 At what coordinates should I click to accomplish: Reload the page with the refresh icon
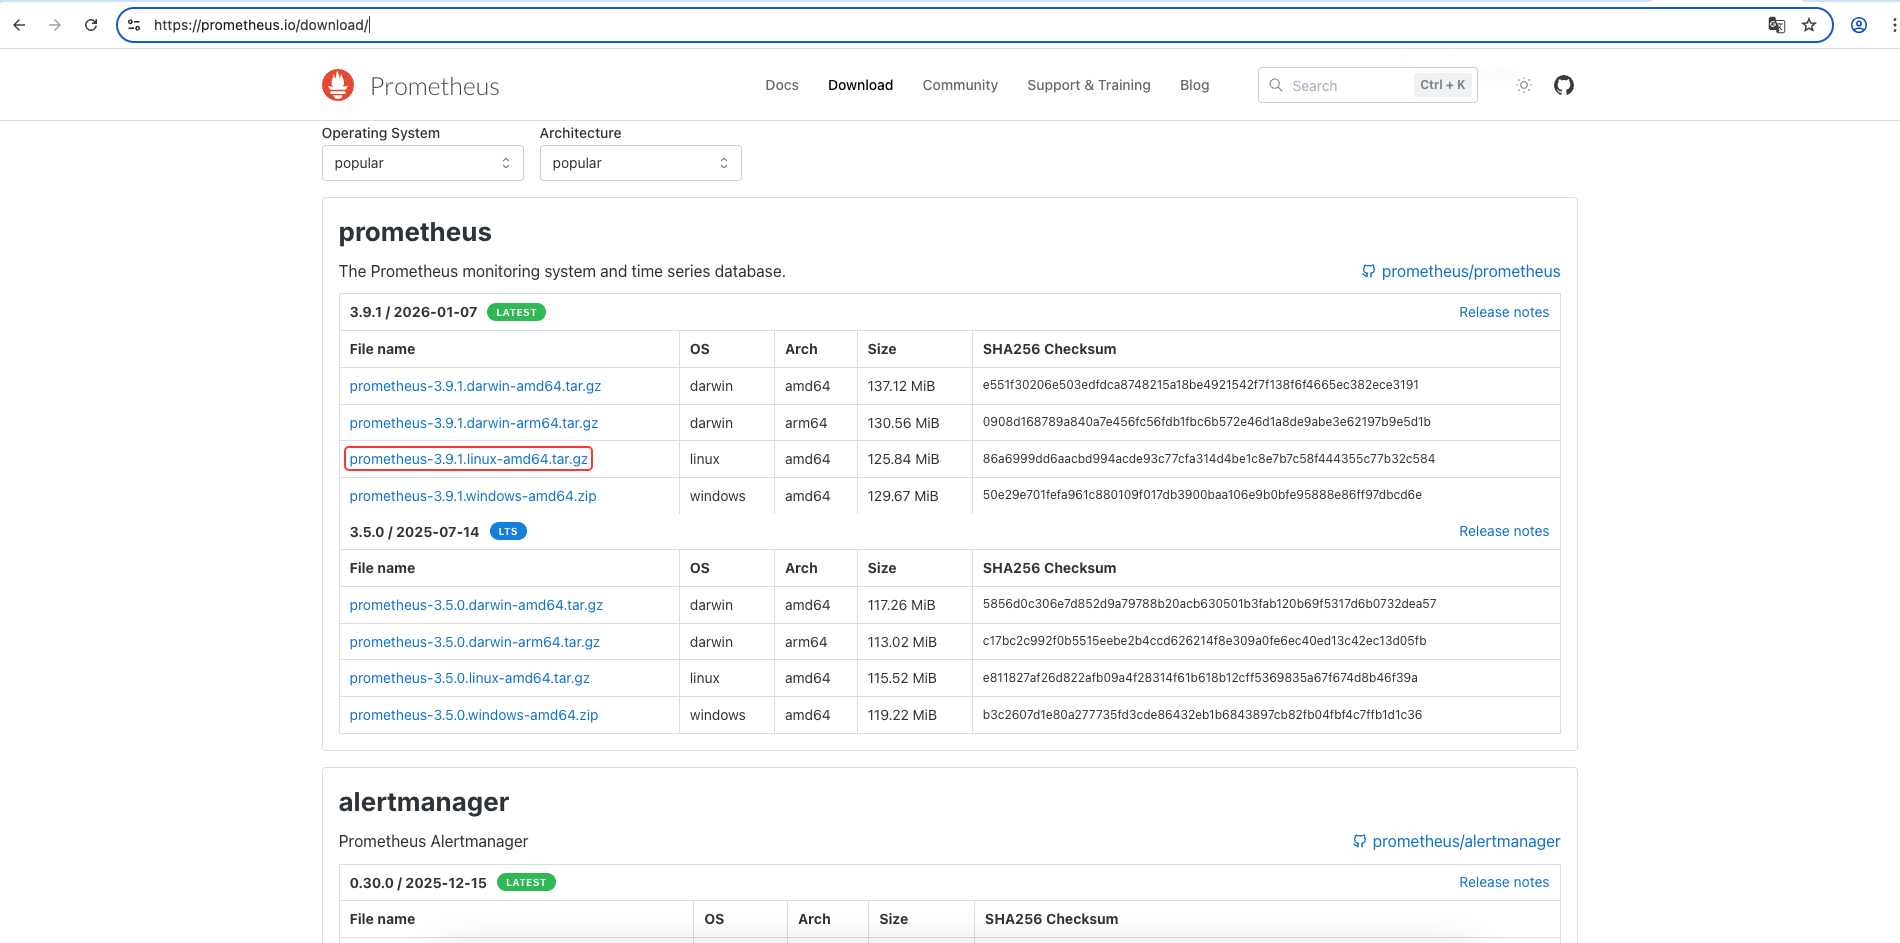pos(91,25)
